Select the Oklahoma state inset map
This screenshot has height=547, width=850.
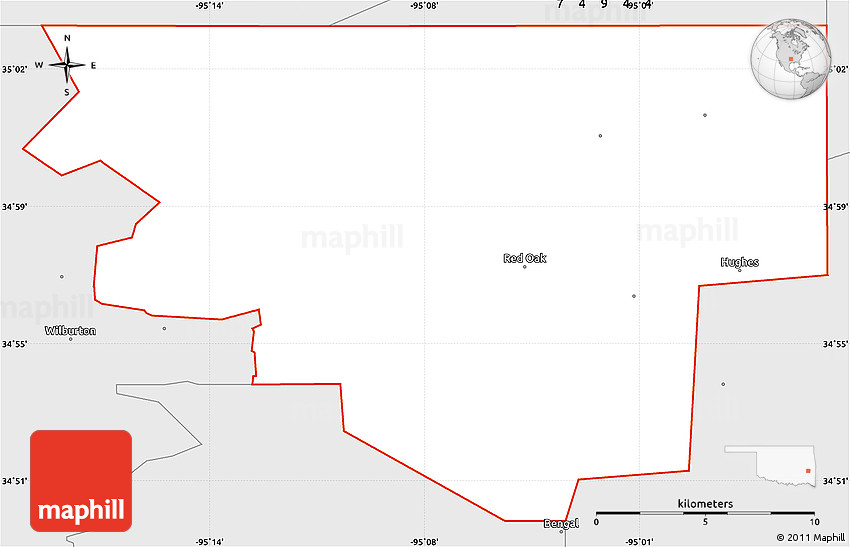[770, 466]
